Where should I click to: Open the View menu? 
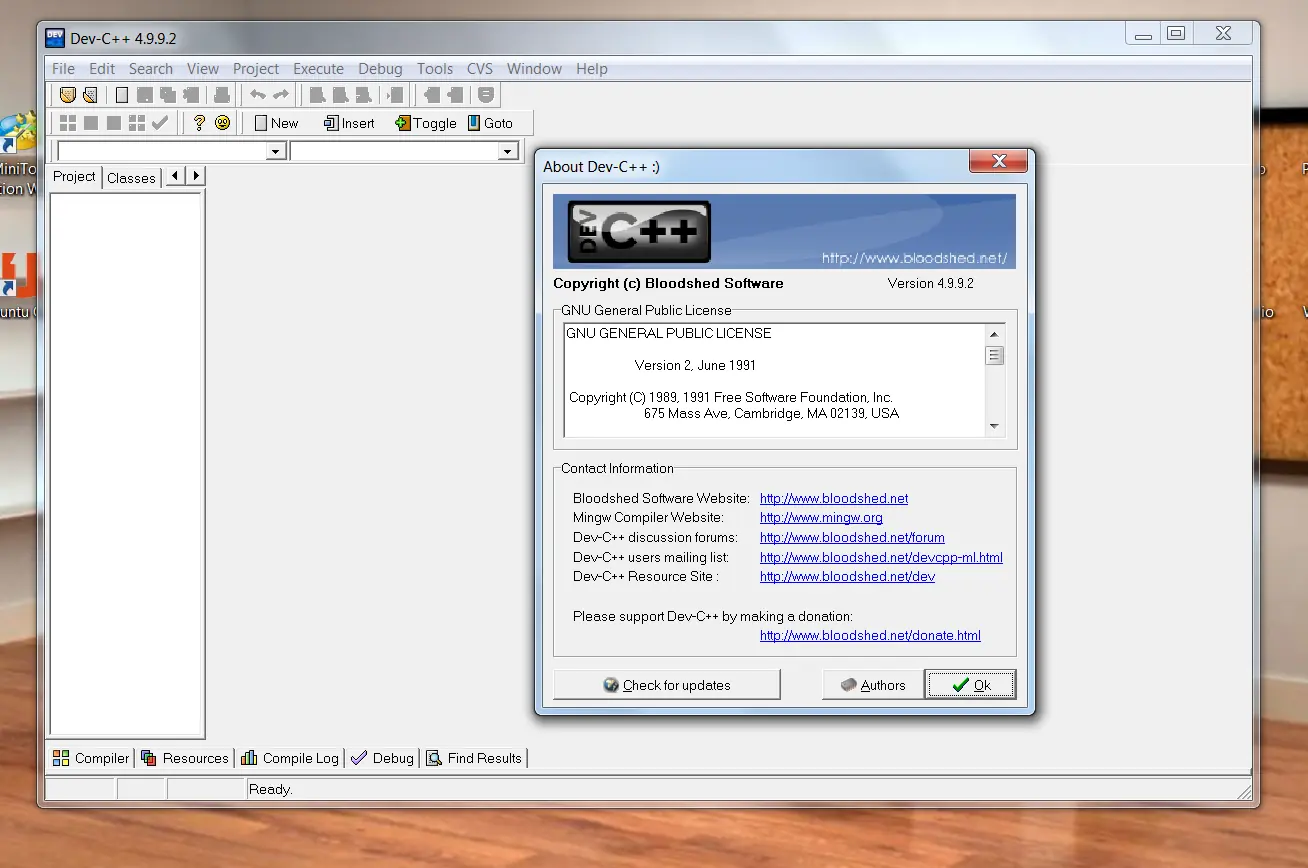[x=203, y=69]
